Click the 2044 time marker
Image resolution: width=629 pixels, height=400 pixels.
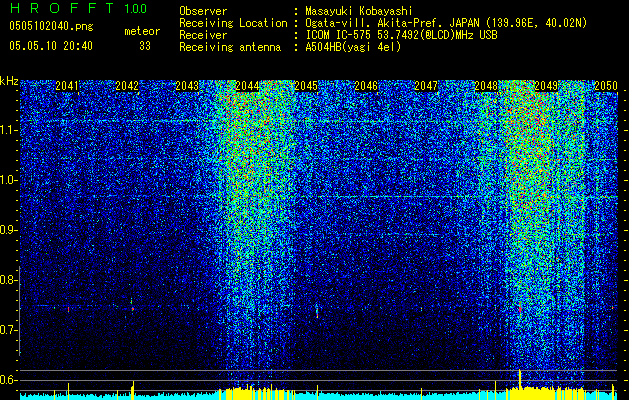point(247,86)
